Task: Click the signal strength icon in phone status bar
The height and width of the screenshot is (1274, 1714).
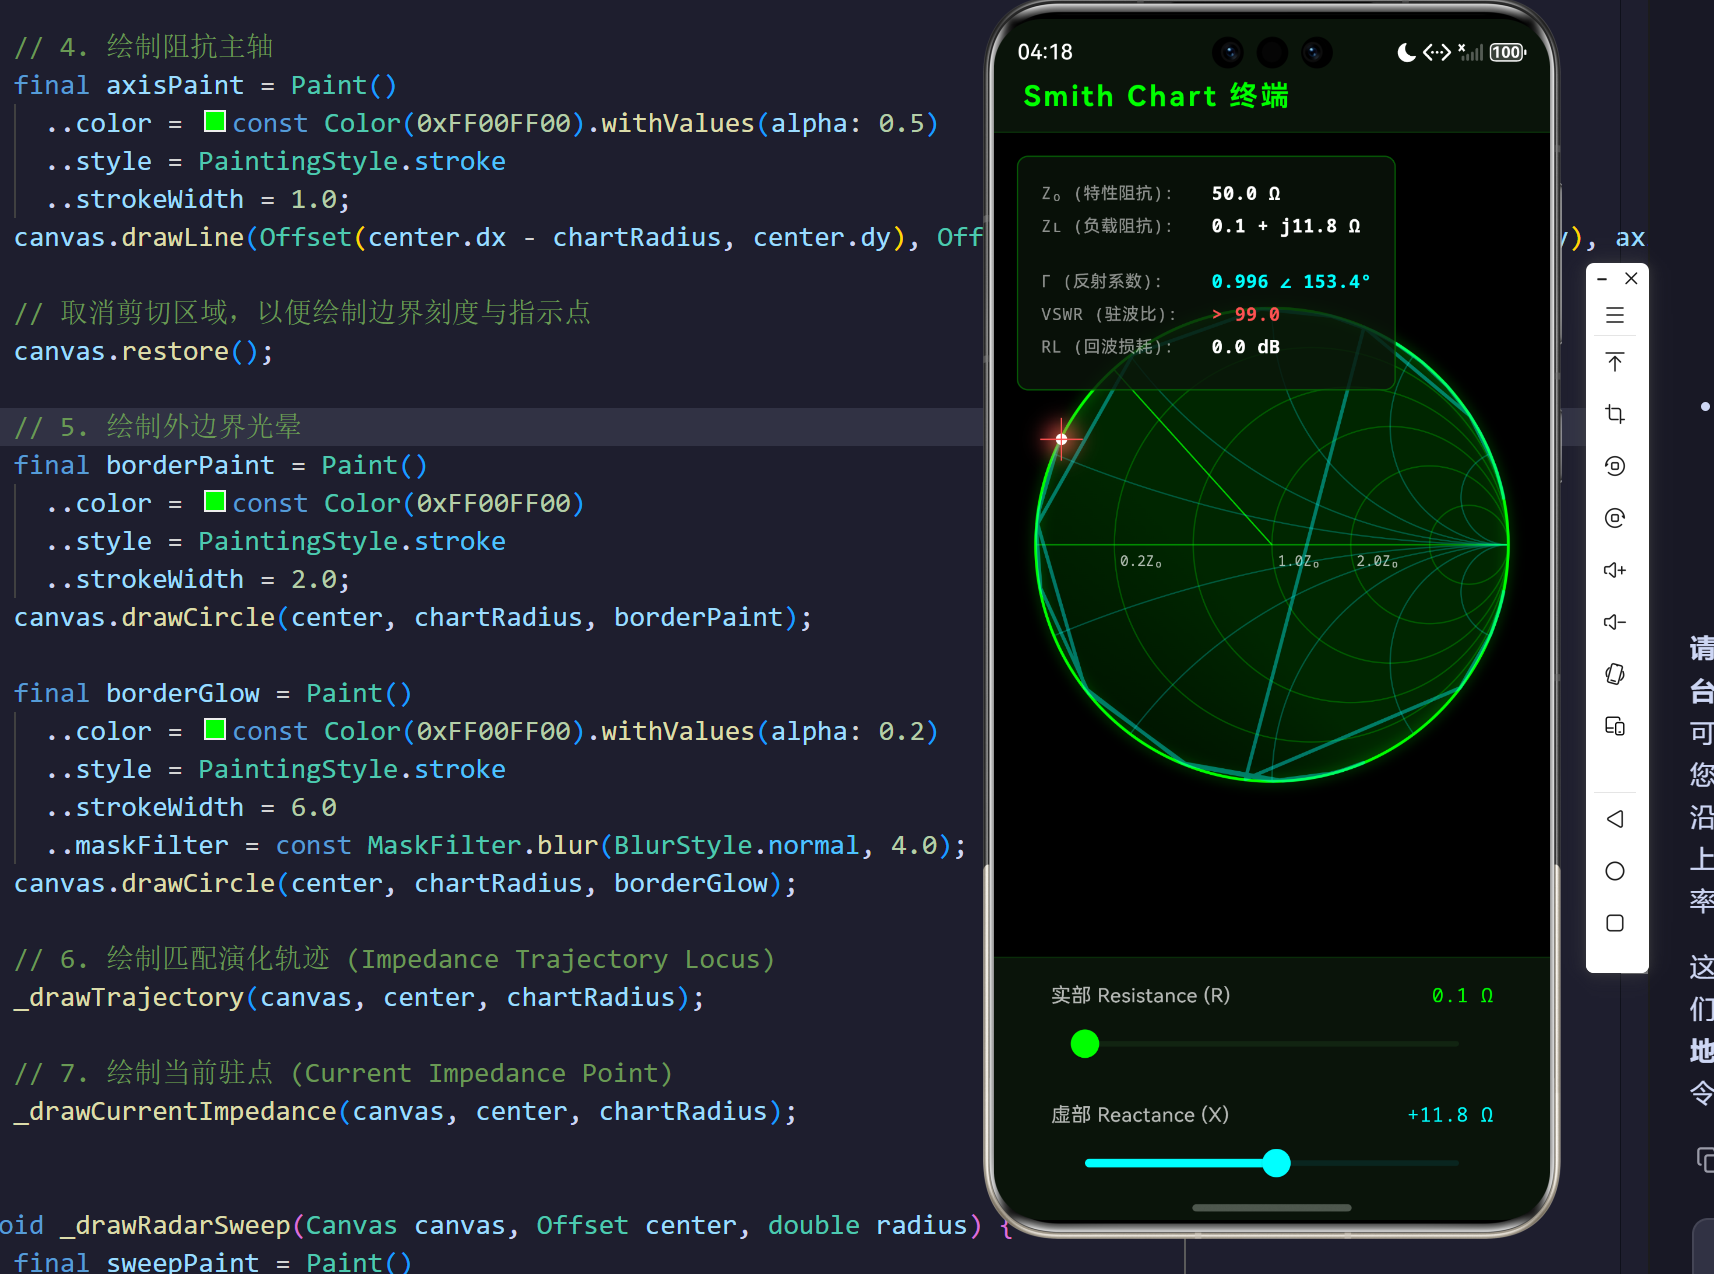Action: pyautogui.click(x=1470, y=52)
